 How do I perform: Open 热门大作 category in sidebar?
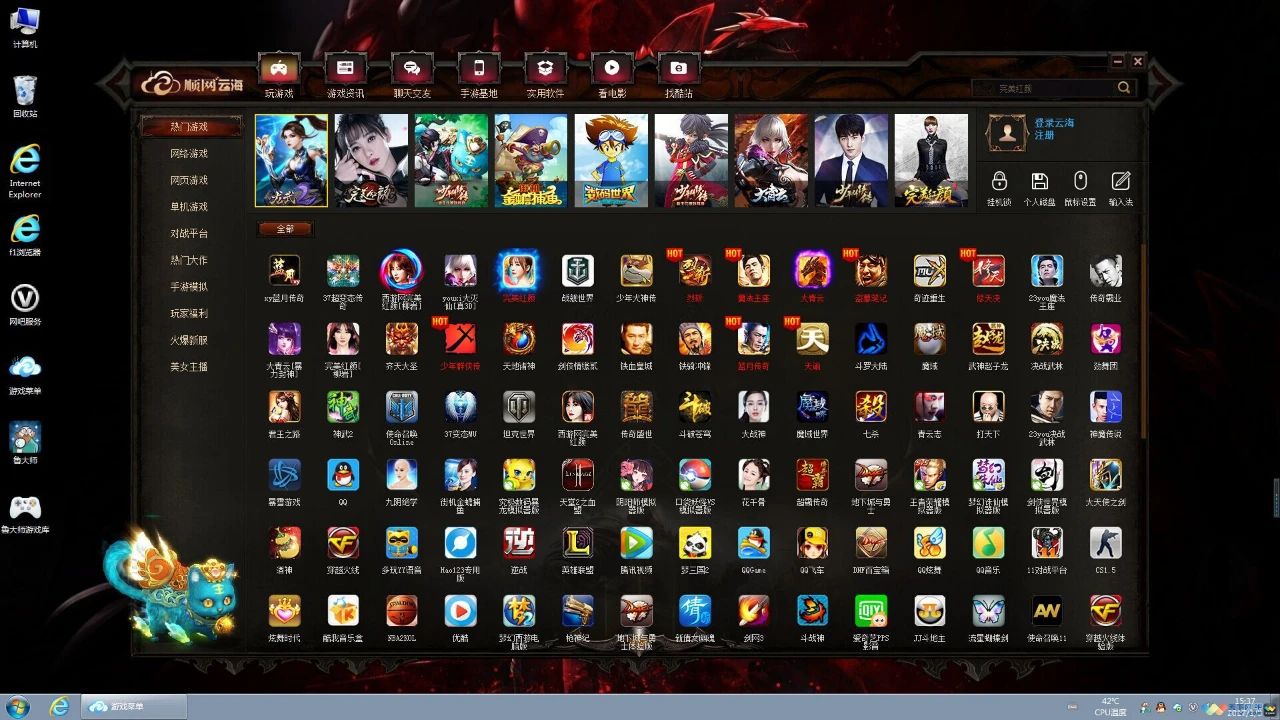190,260
